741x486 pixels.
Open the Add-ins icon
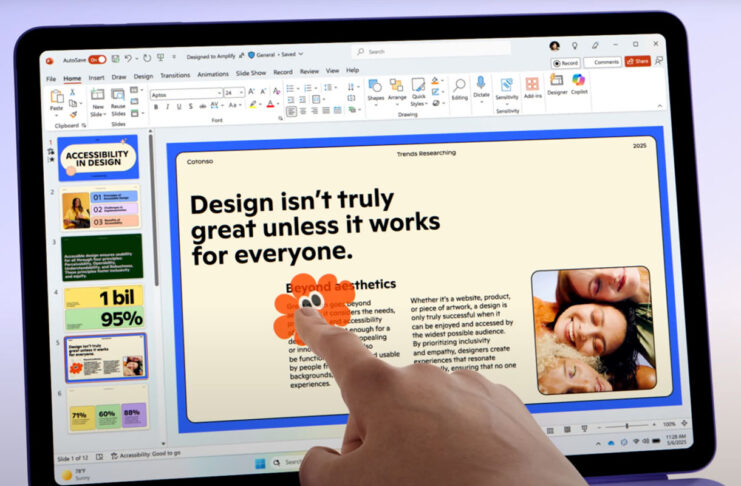click(532, 87)
